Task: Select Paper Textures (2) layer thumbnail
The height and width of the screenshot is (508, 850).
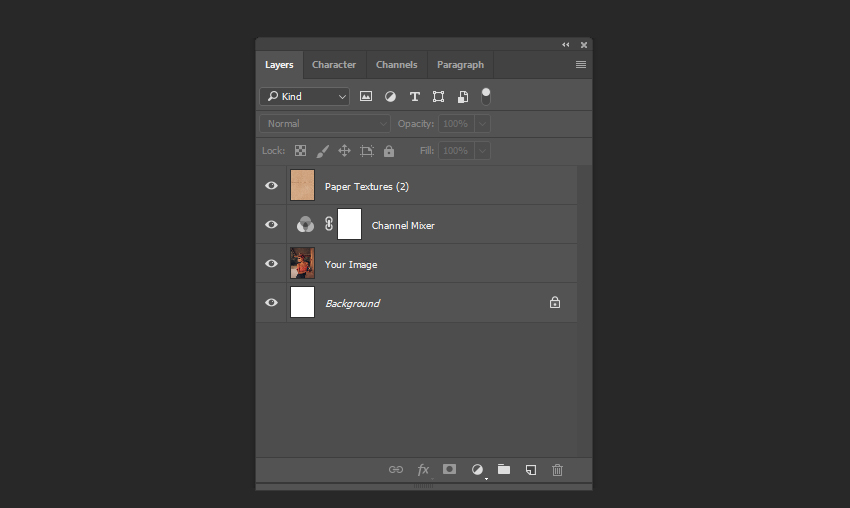Action: [x=302, y=185]
